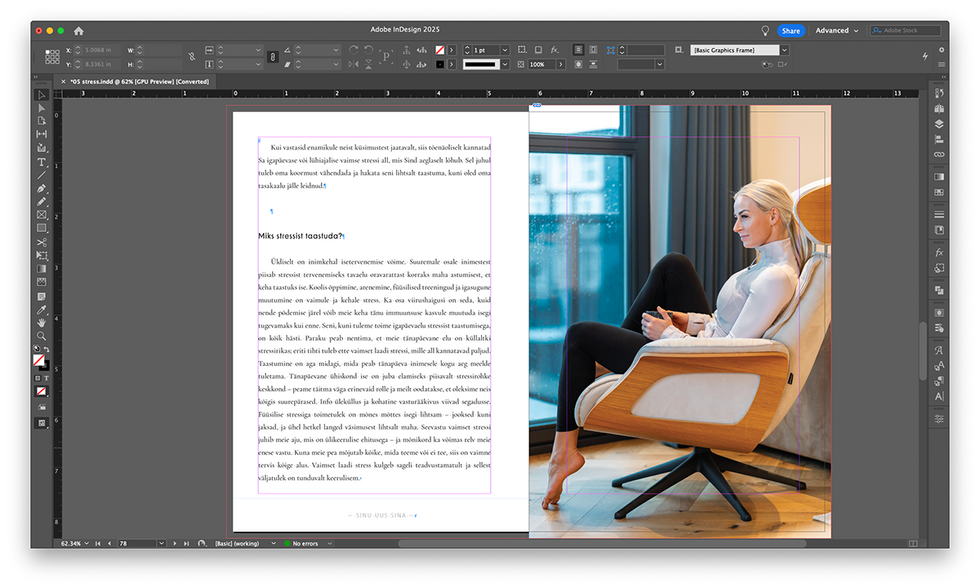This screenshot has height=588, width=980.
Task: Select the Rectangle tool
Action: point(41,228)
